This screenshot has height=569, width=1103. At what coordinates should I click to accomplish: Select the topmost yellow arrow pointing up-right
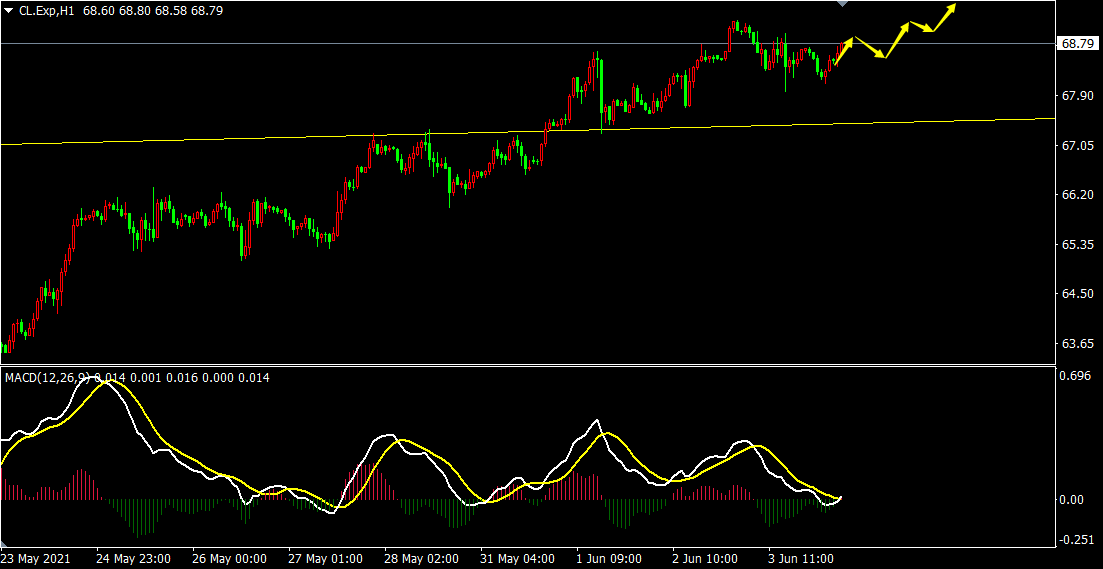[946, 14]
